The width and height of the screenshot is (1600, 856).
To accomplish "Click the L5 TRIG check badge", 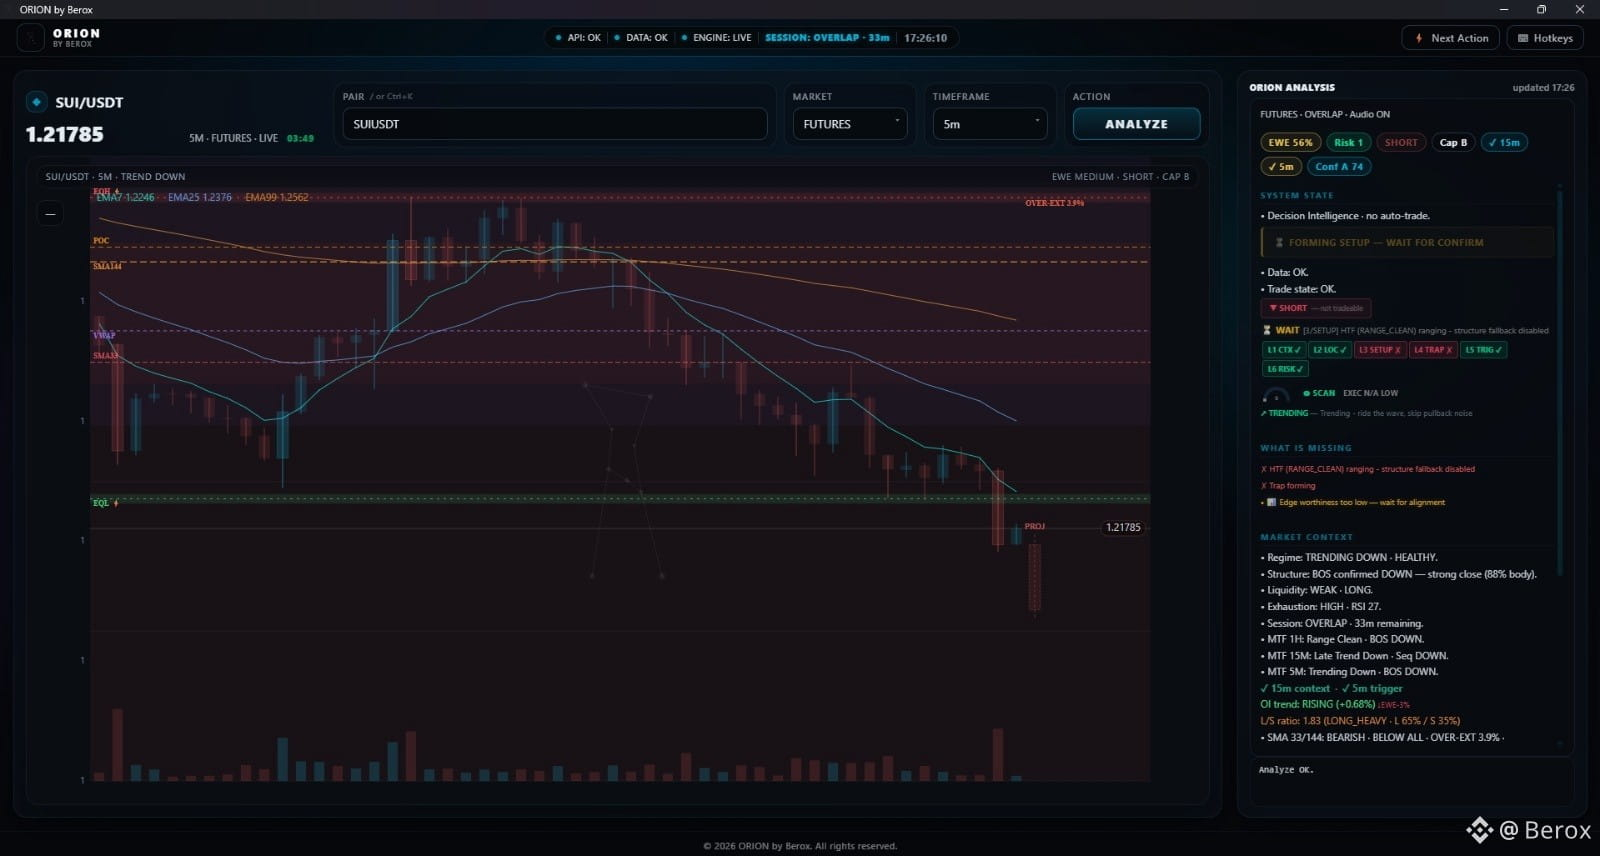I will (x=1483, y=350).
